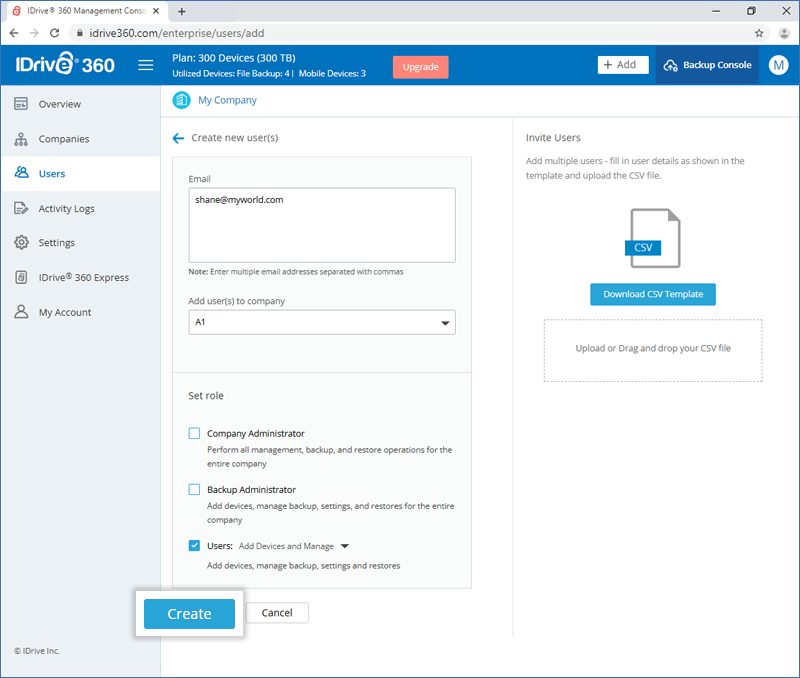800x678 pixels.
Task: Open the Overview section
Action: pyautogui.click(x=60, y=104)
